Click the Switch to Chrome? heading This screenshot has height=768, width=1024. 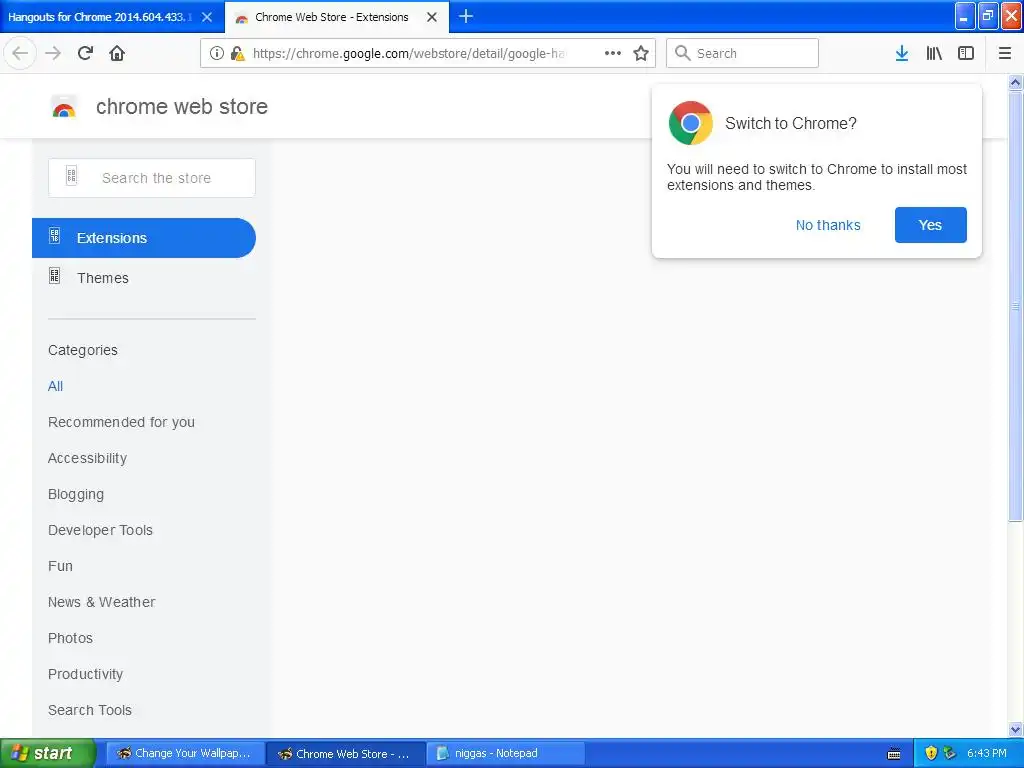point(790,123)
